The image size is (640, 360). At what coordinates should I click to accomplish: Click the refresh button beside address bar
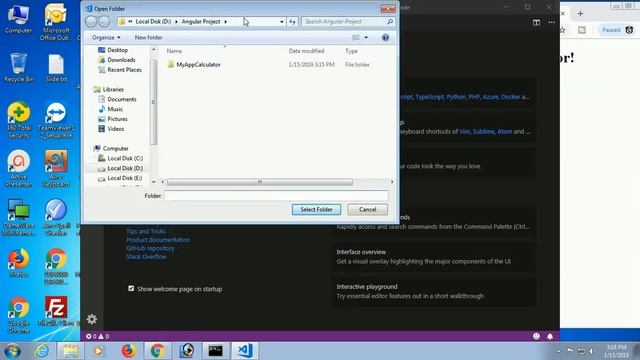292,22
